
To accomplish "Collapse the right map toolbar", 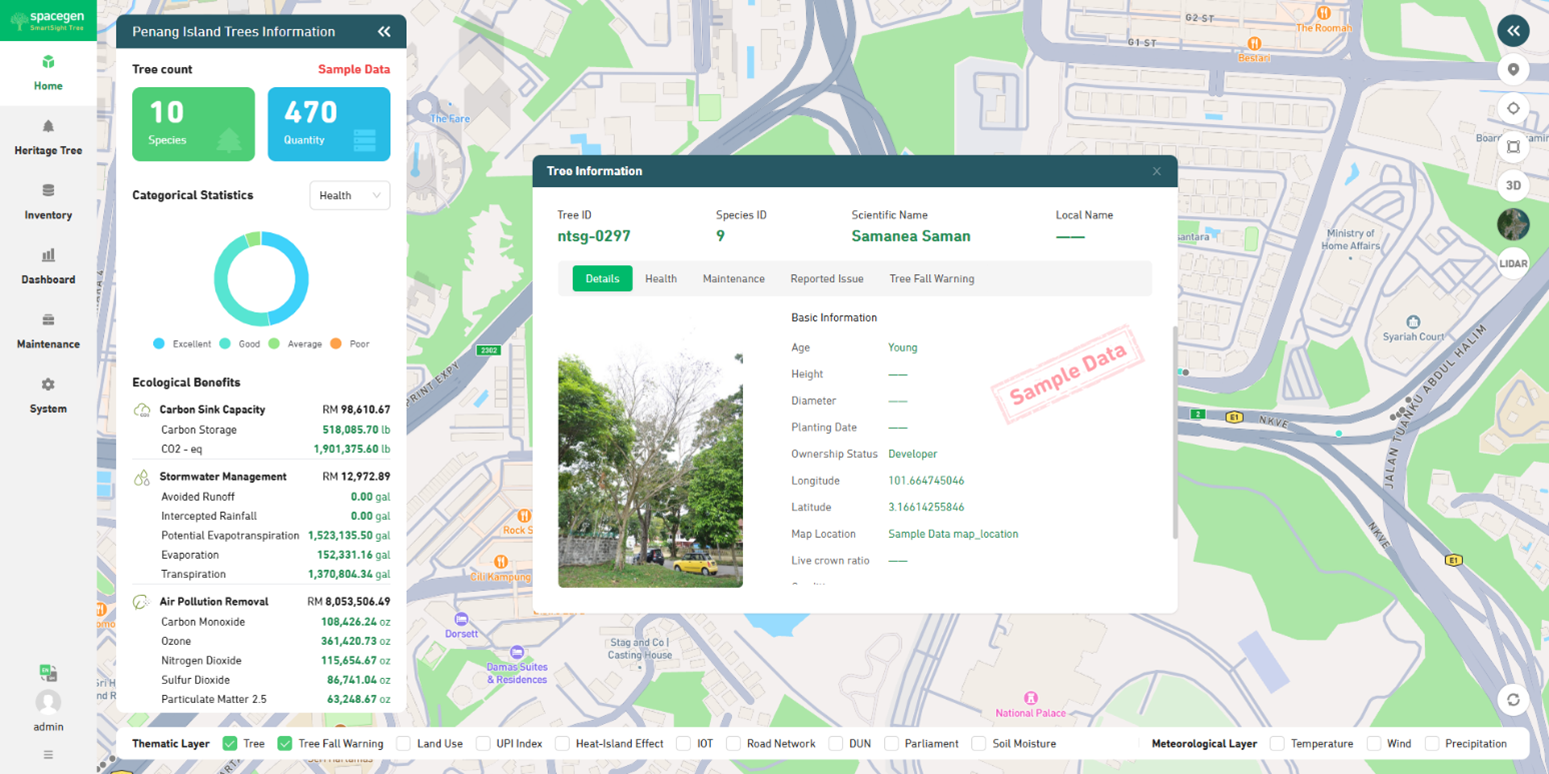I will (1513, 31).
